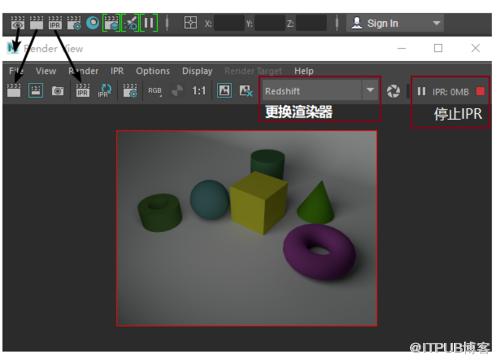The height and width of the screenshot is (363, 500).
Task: Open Render View from Maya status line
Action: click(17, 23)
